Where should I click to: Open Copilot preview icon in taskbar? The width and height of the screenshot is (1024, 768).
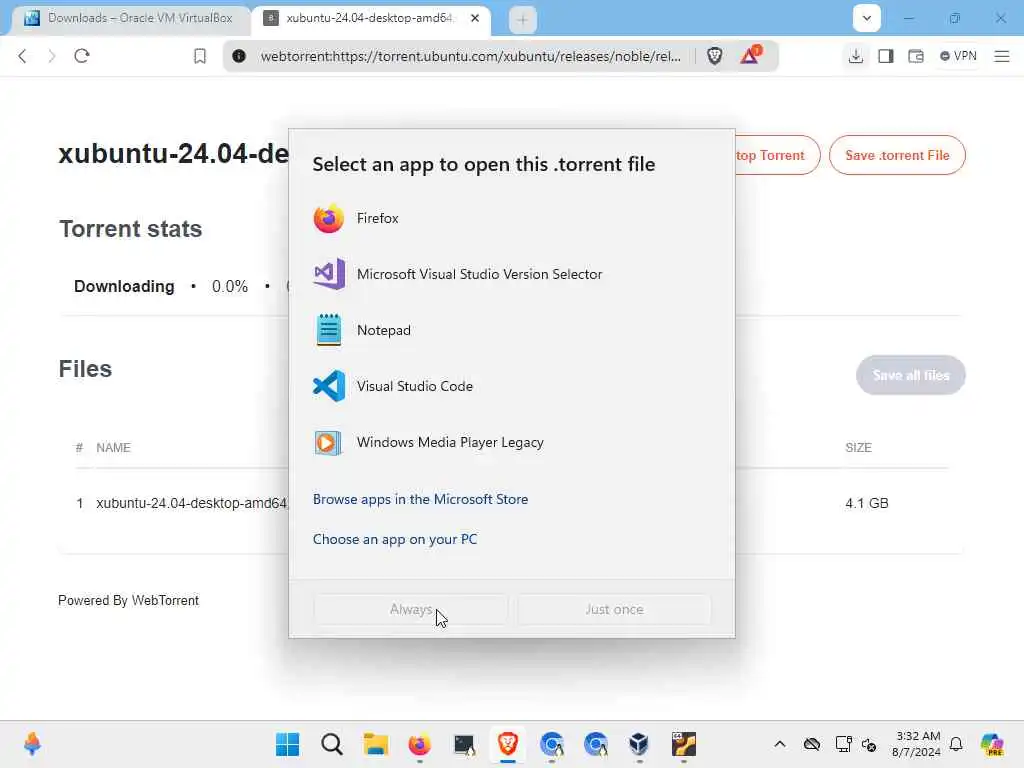992,744
